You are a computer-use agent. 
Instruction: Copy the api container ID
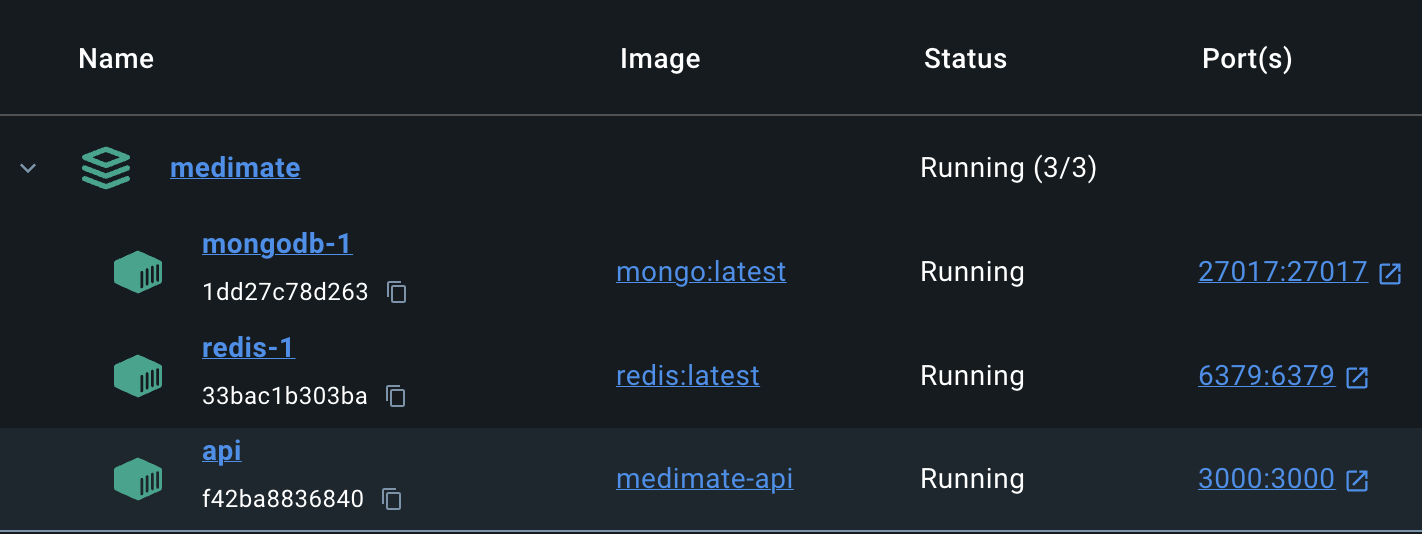(x=392, y=499)
